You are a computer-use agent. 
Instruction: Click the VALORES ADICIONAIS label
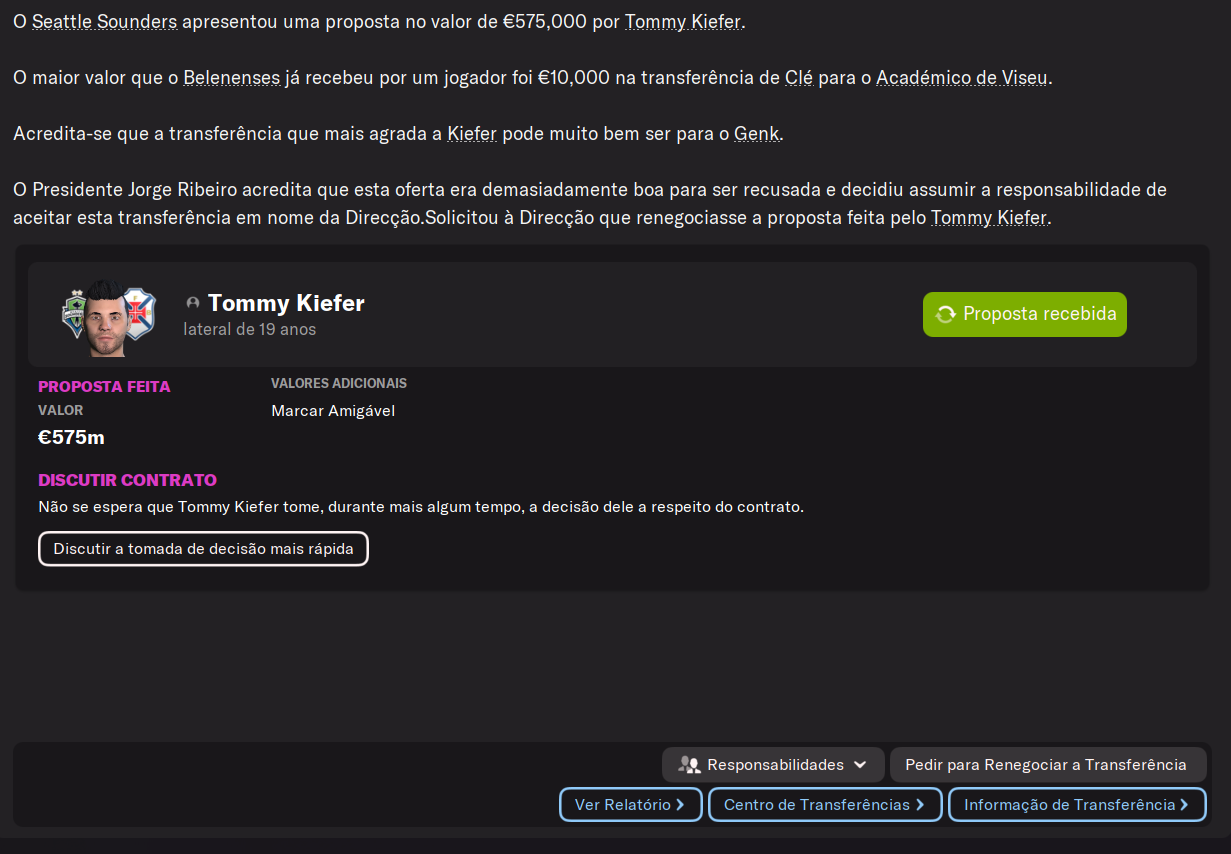(339, 383)
